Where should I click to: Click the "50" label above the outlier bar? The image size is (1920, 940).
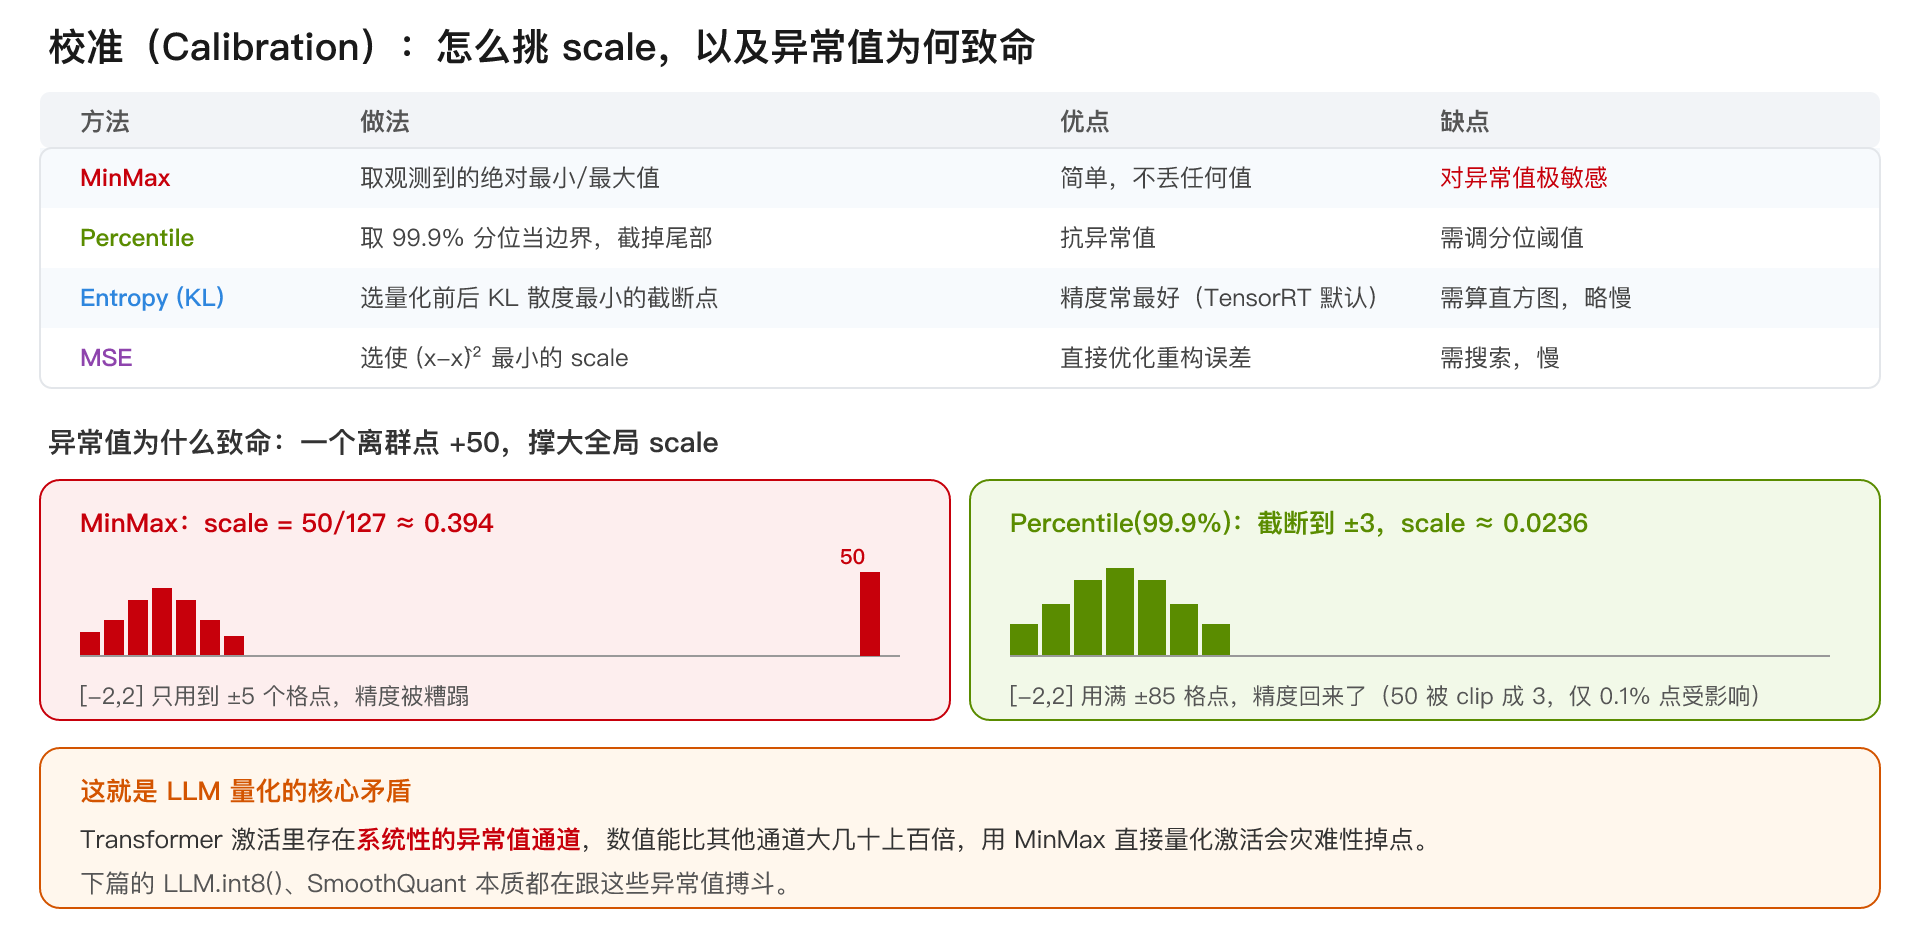852,557
